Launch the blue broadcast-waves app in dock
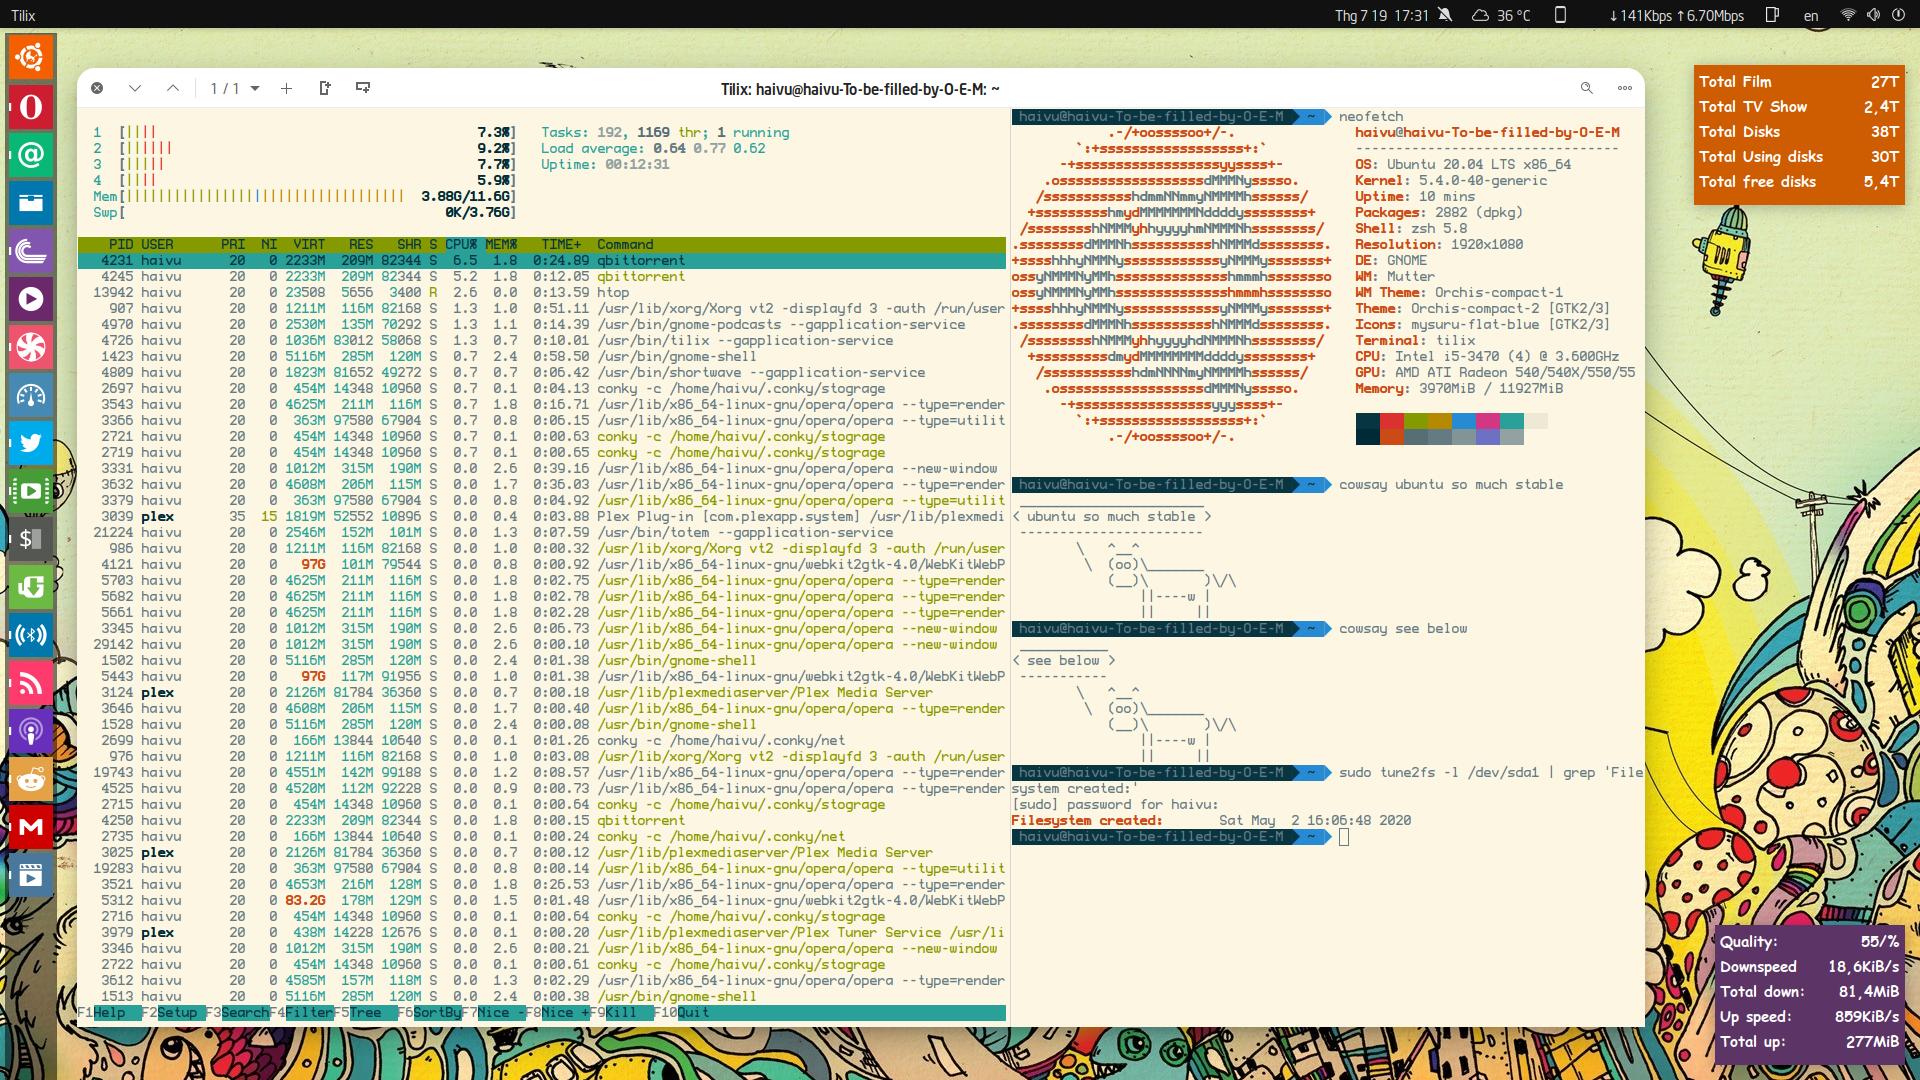This screenshot has width=1920, height=1080. pyautogui.click(x=31, y=635)
